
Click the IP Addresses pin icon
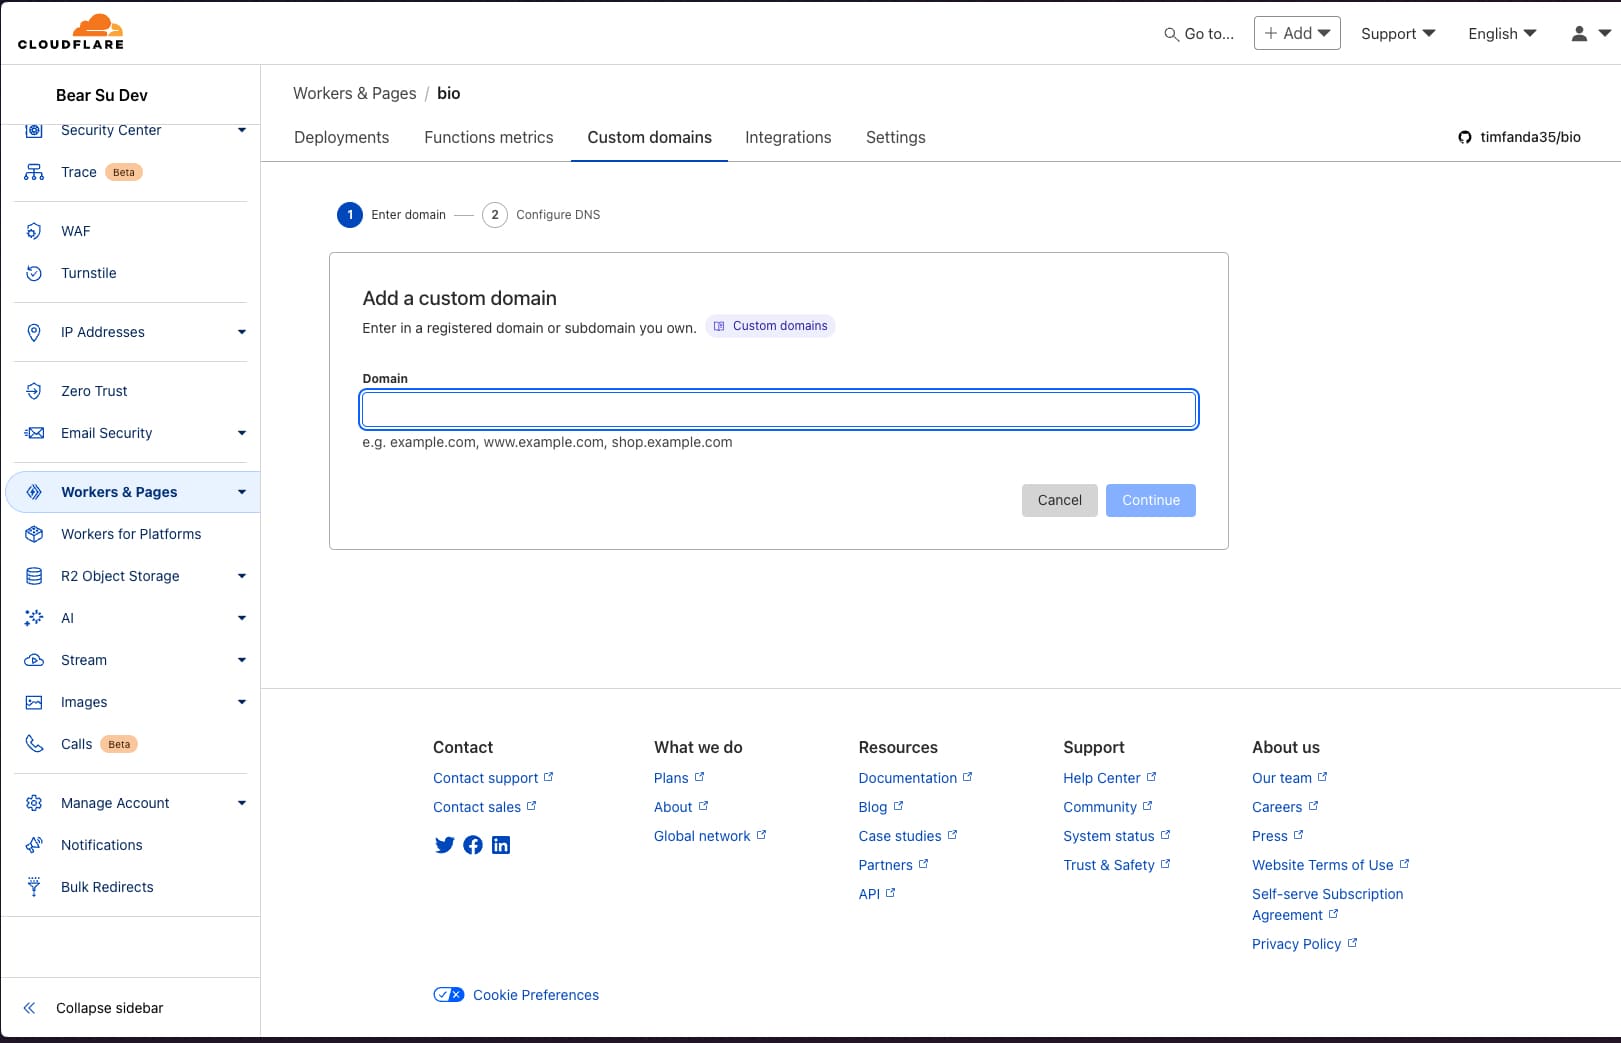click(x=34, y=332)
